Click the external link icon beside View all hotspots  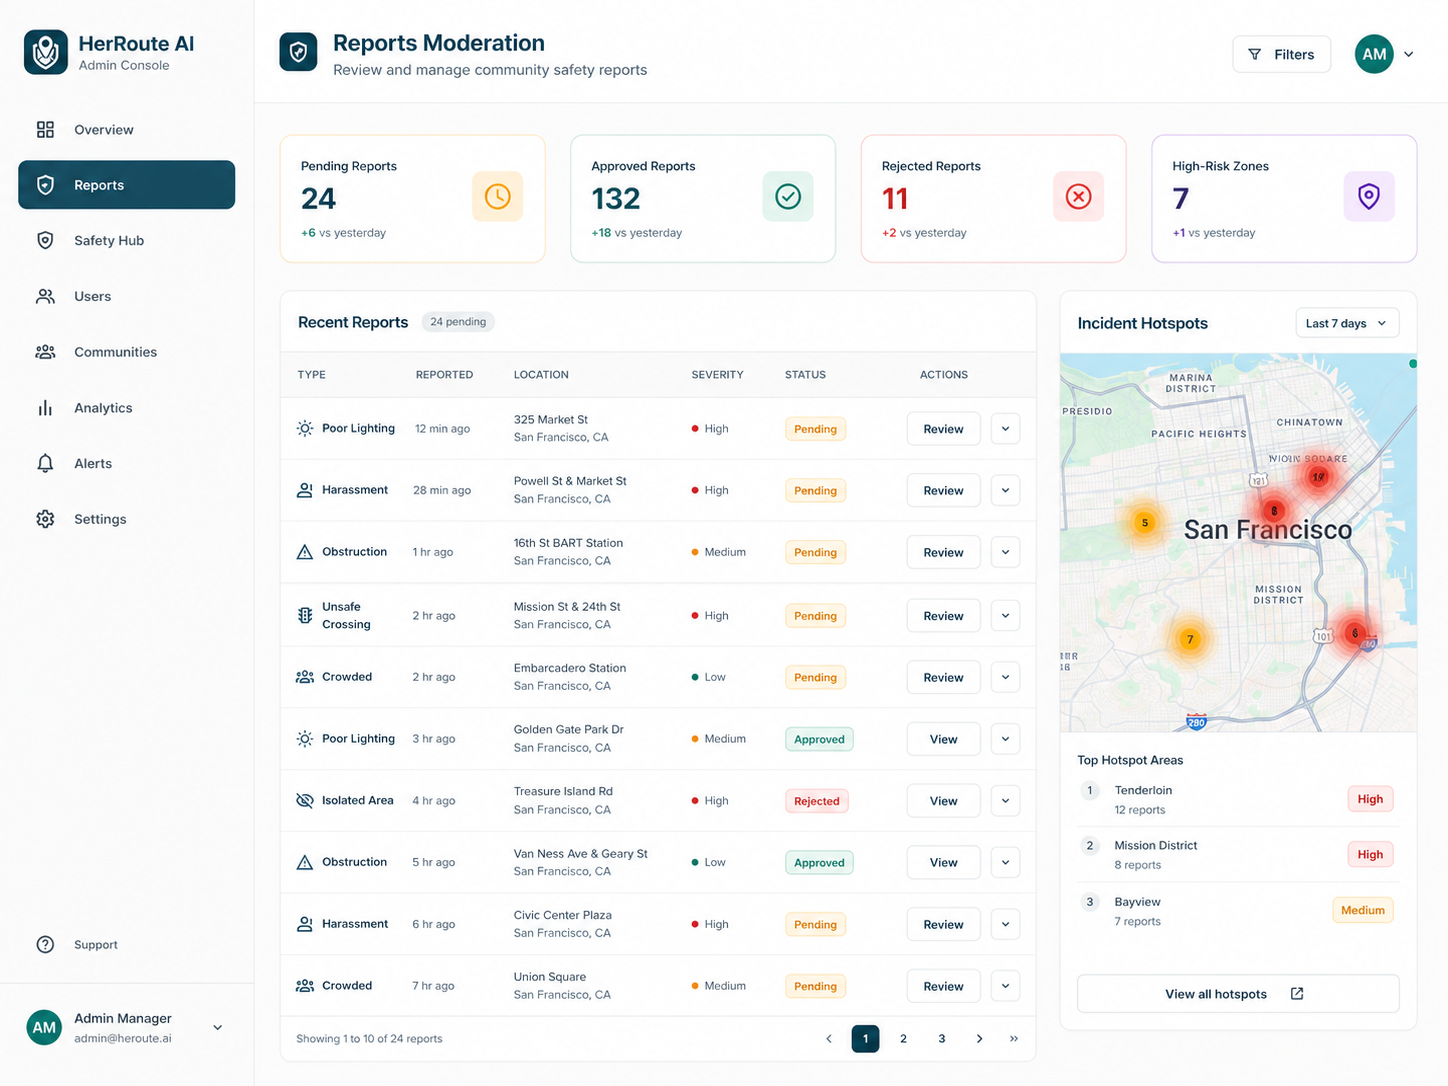1297,994
